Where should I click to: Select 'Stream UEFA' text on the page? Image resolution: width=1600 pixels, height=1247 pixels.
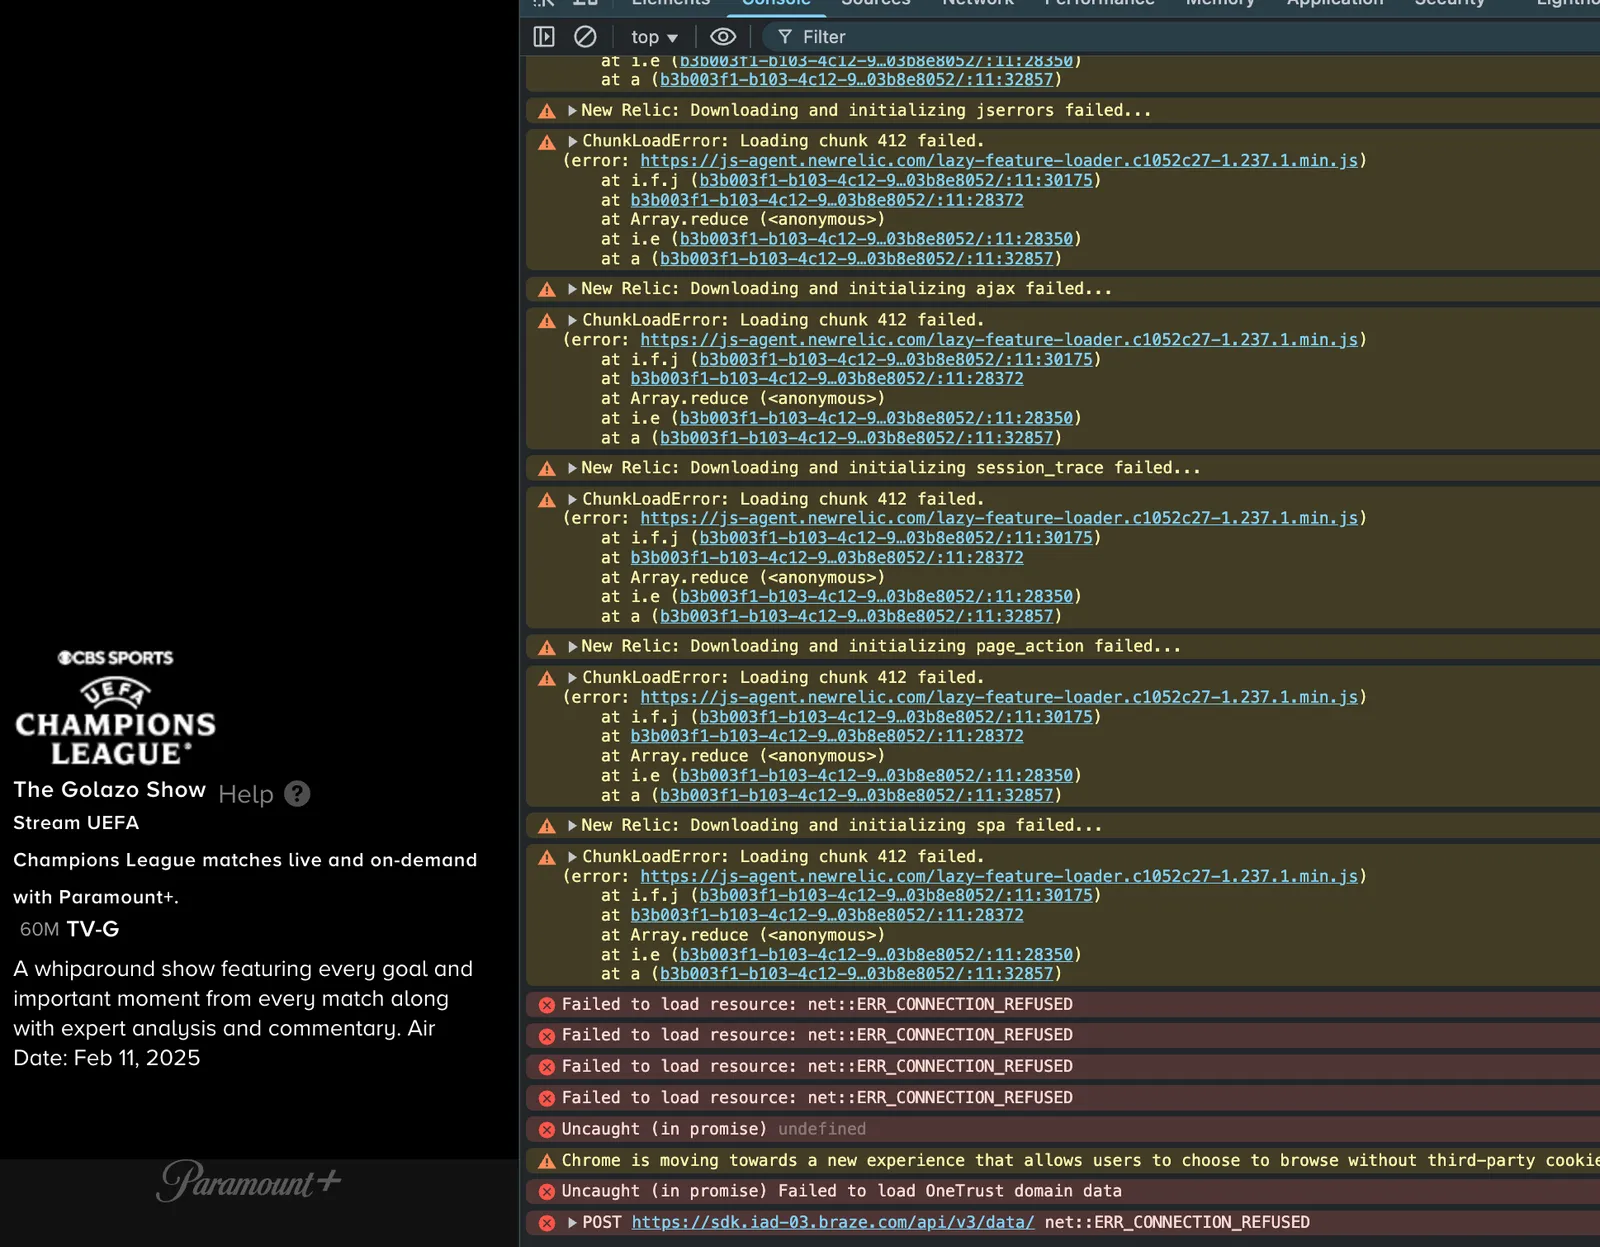pyautogui.click(x=76, y=823)
